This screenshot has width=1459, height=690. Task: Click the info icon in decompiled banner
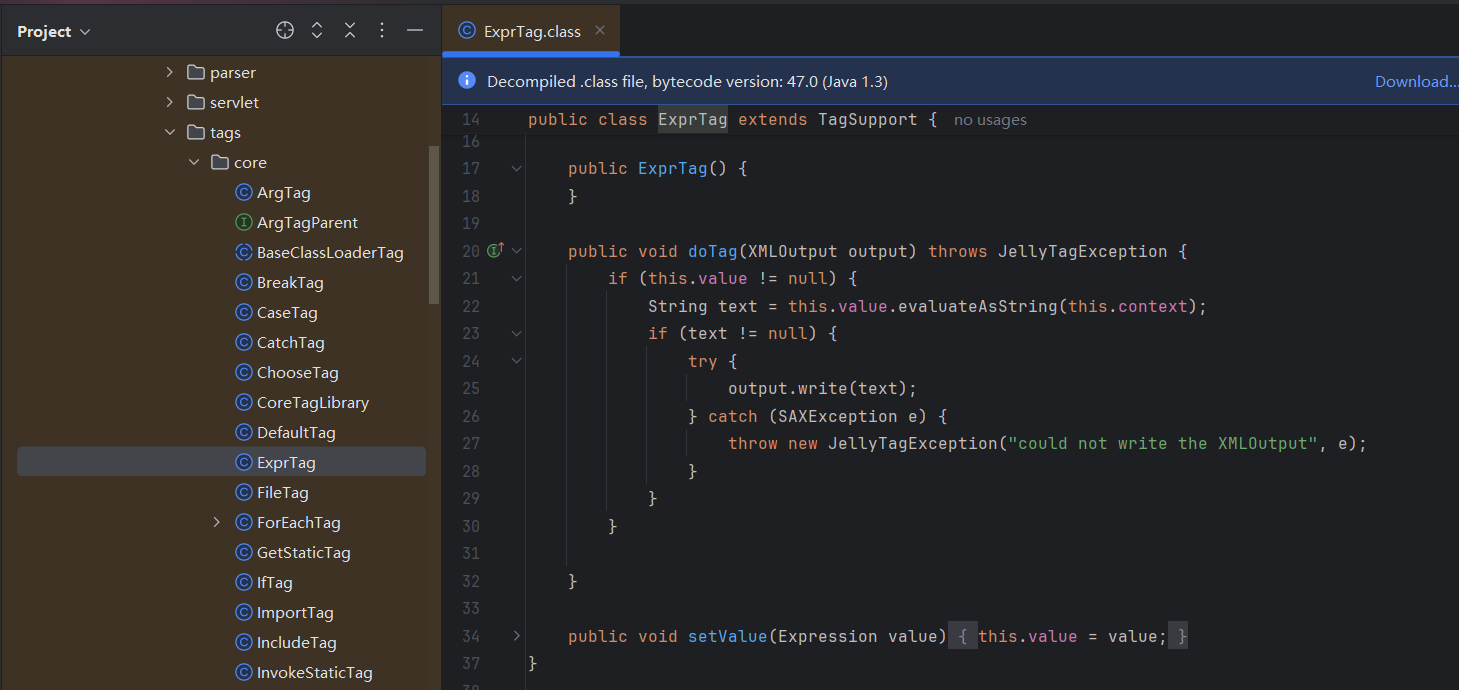point(466,81)
